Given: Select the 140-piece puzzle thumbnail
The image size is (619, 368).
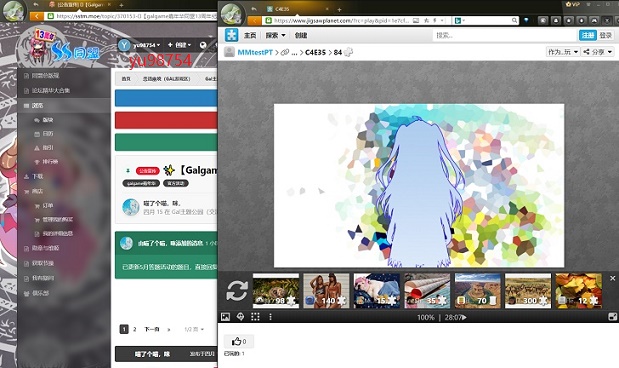Looking at the screenshot, I should (326, 291).
